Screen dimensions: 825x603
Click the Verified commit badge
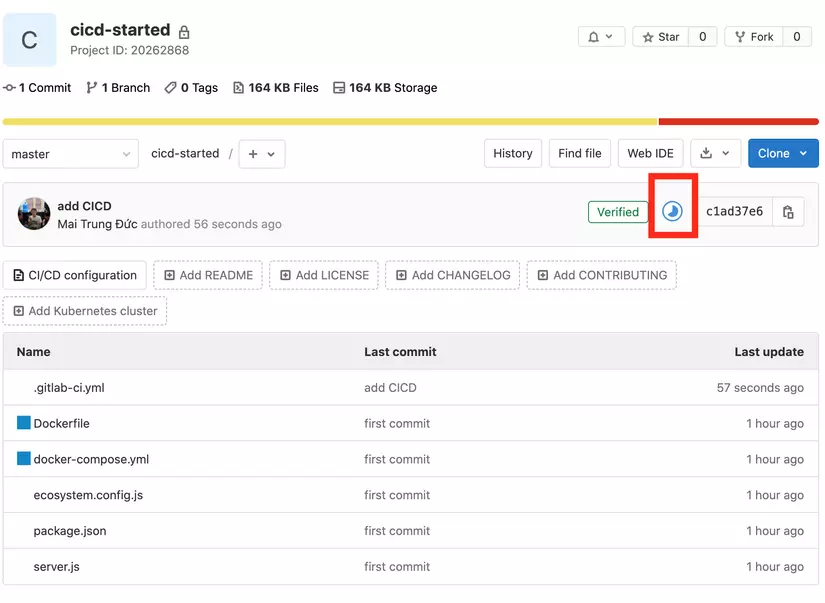click(x=617, y=211)
